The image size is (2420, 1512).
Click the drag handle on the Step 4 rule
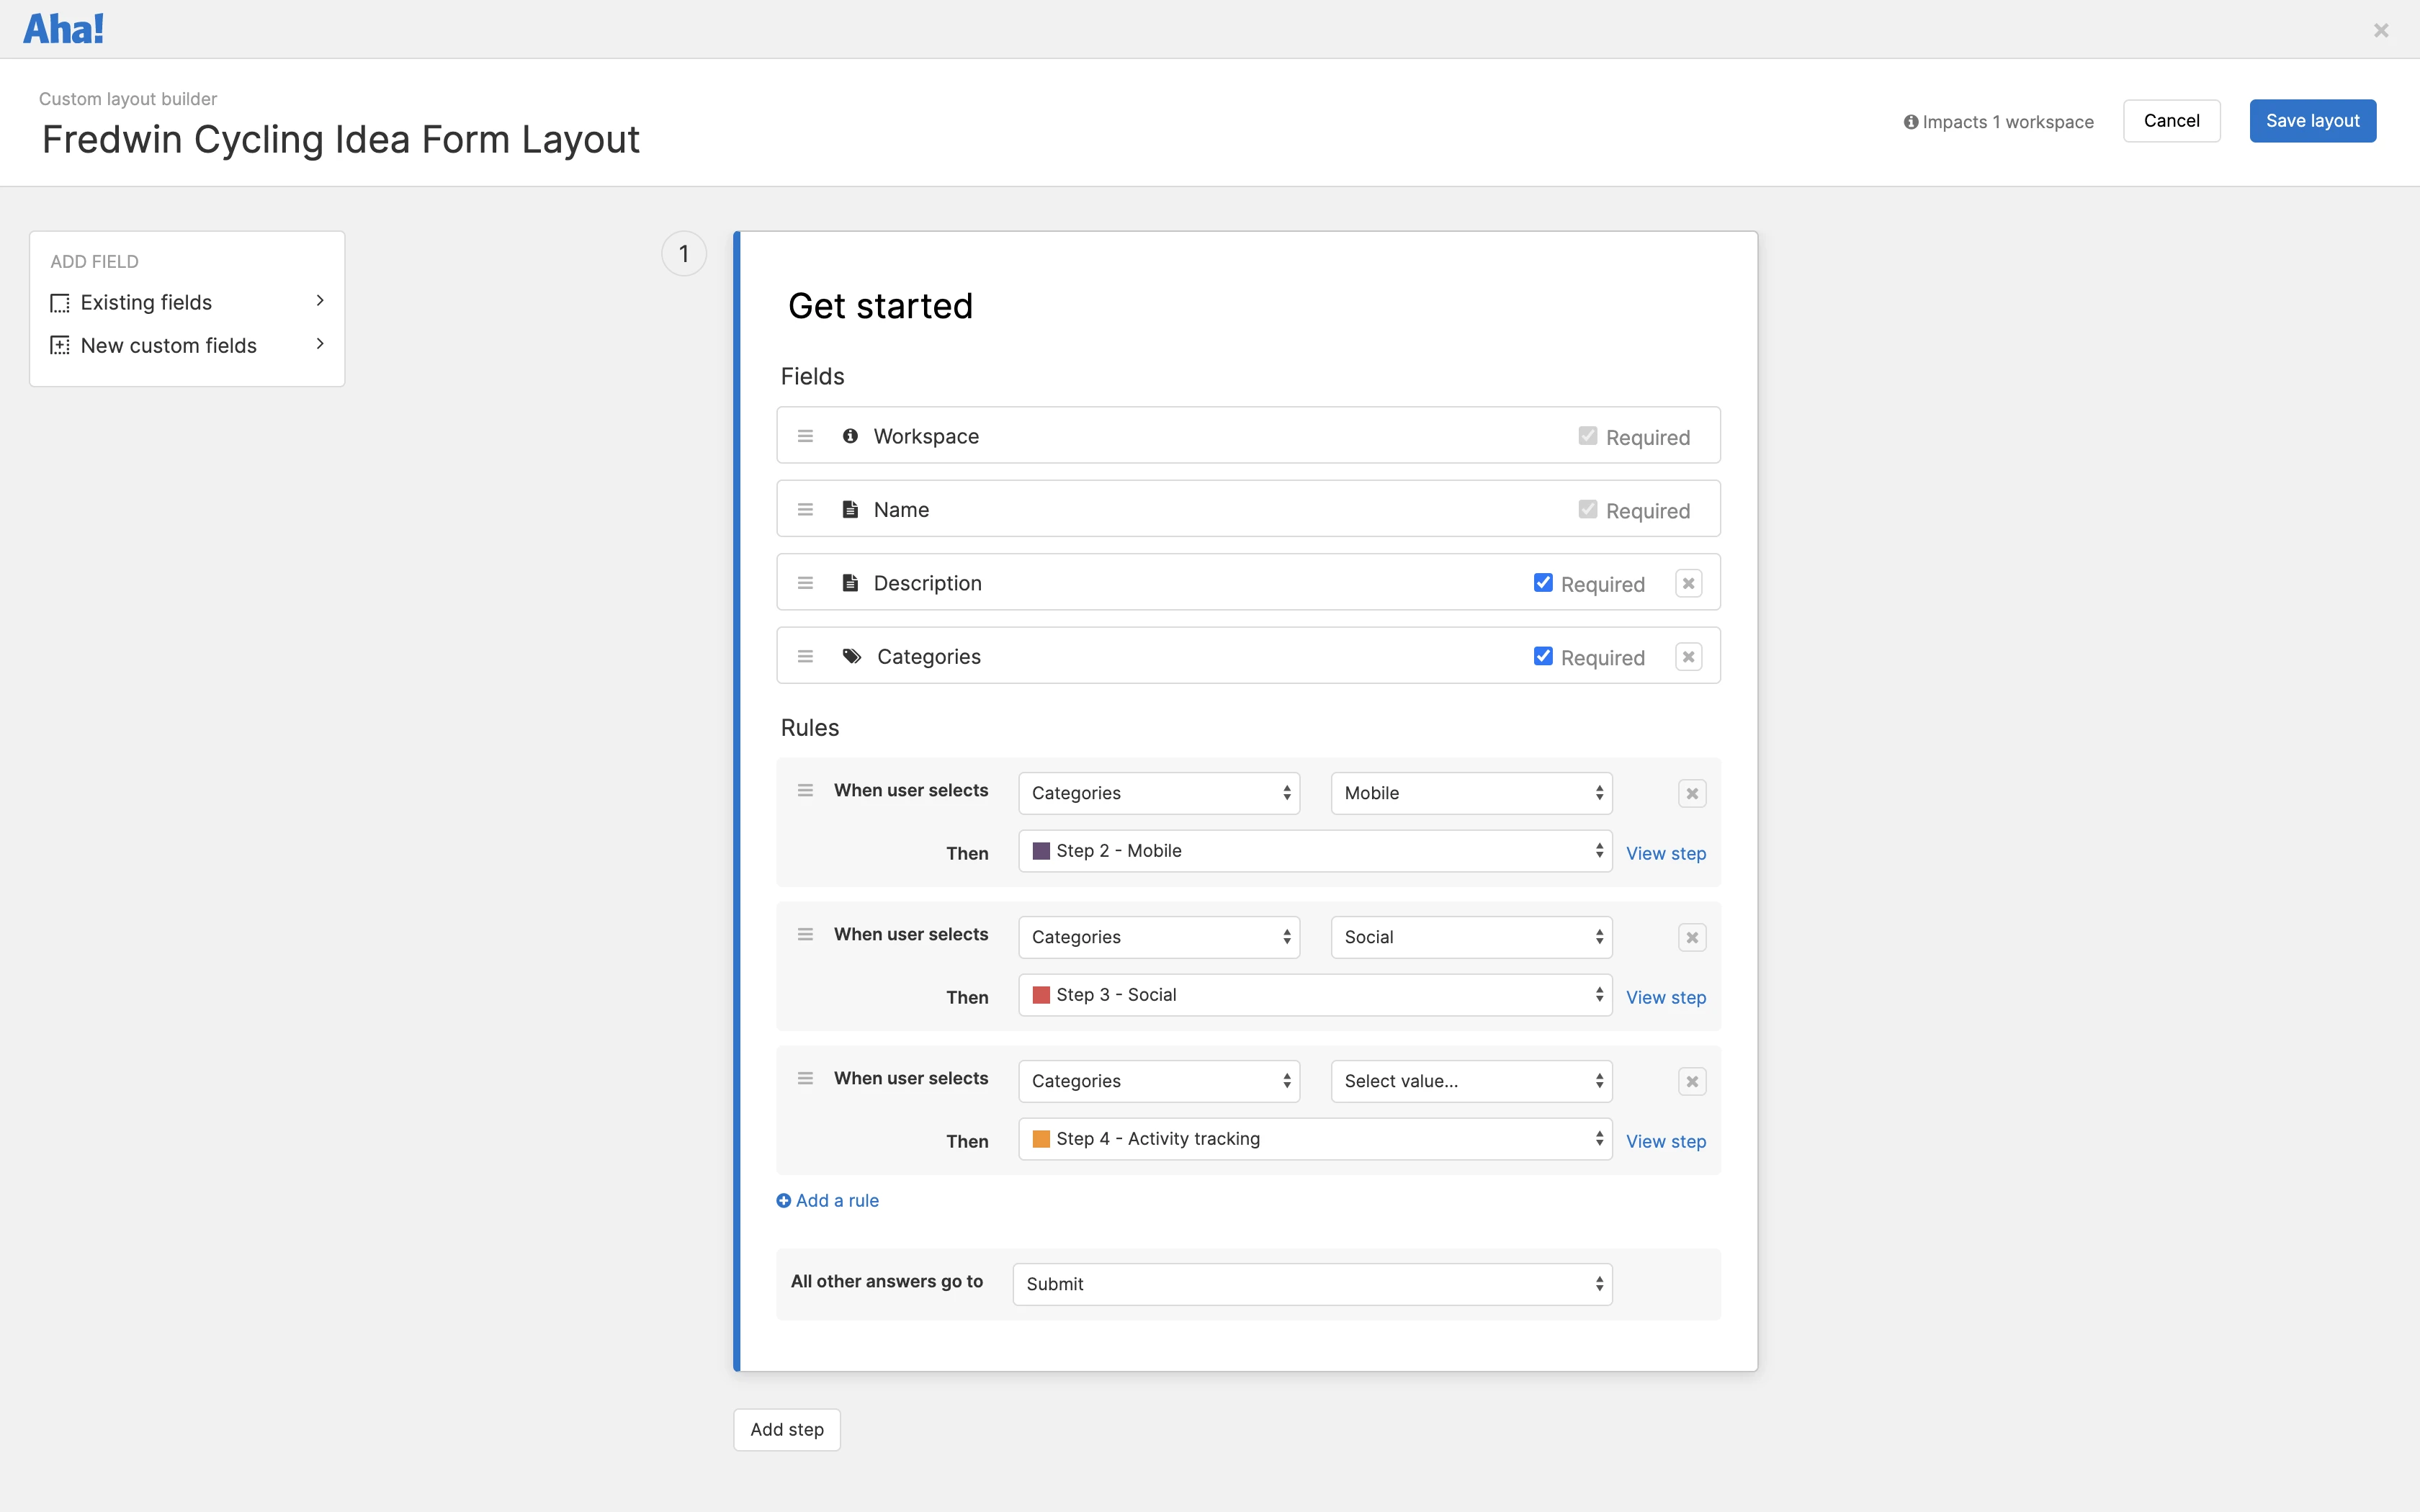(x=805, y=1078)
